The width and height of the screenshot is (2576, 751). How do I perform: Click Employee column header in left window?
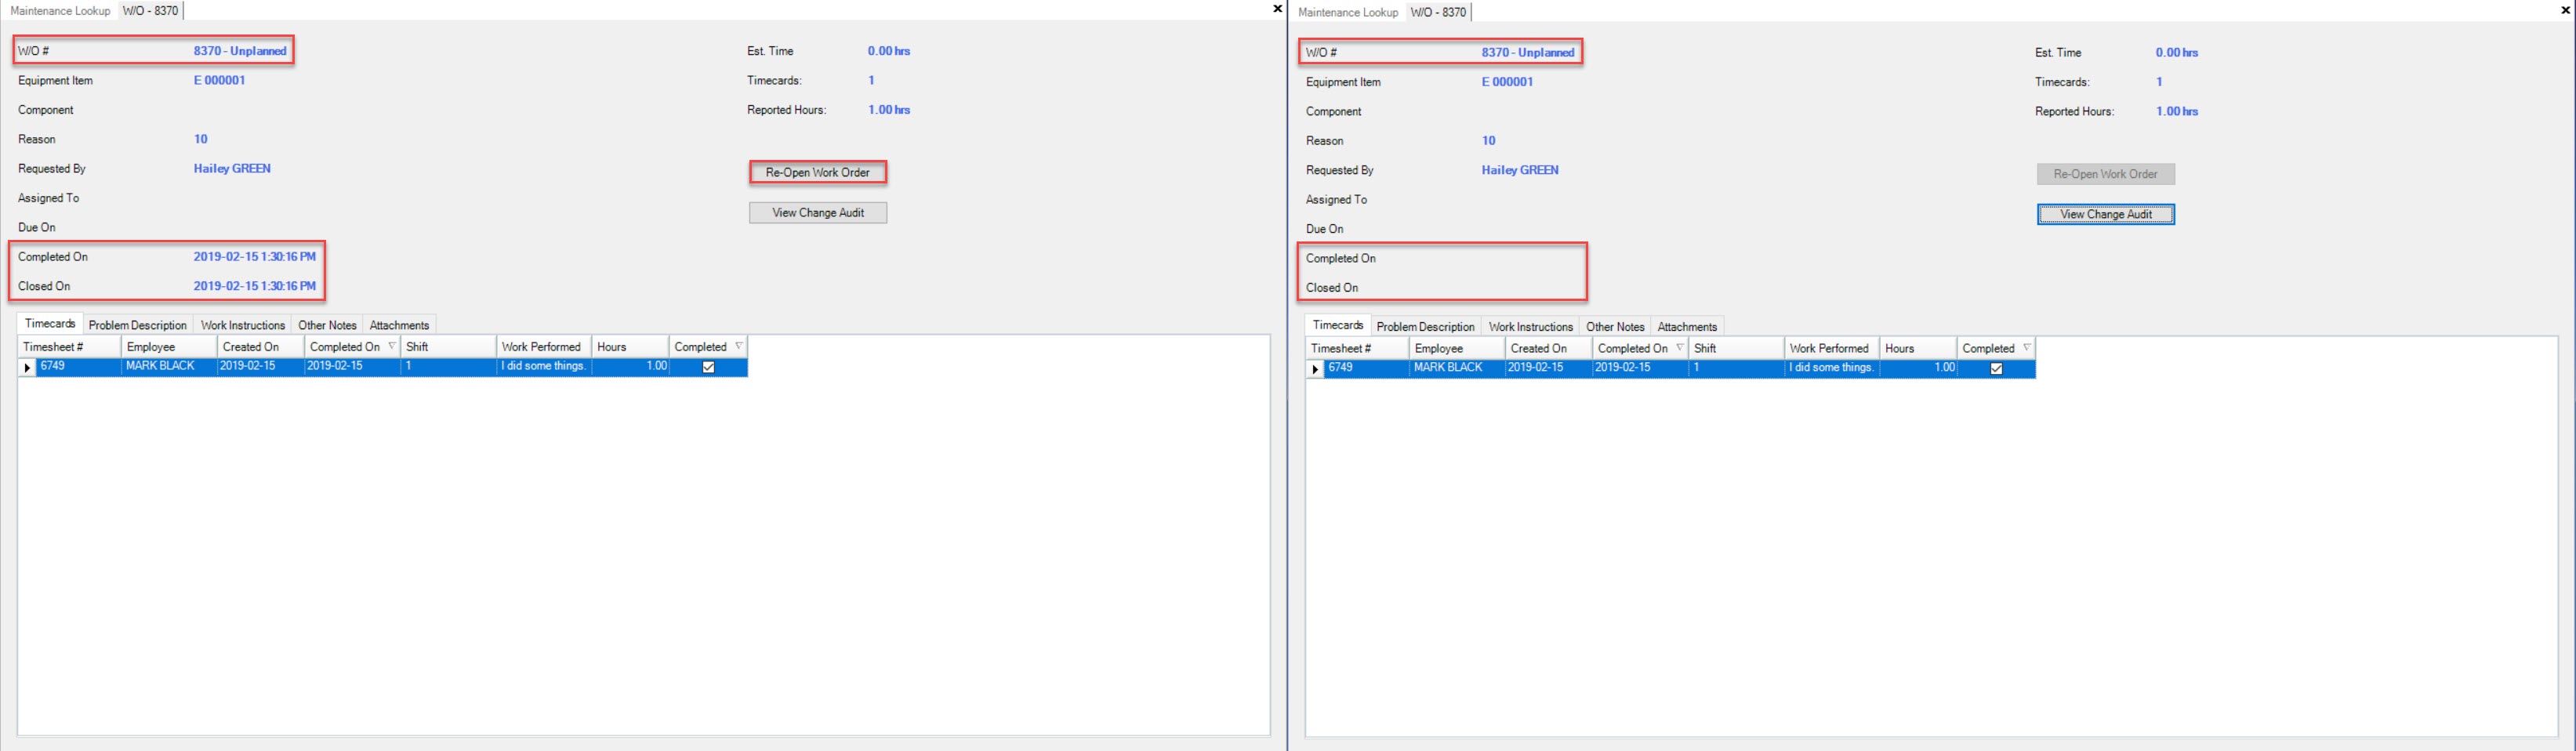click(169, 347)
